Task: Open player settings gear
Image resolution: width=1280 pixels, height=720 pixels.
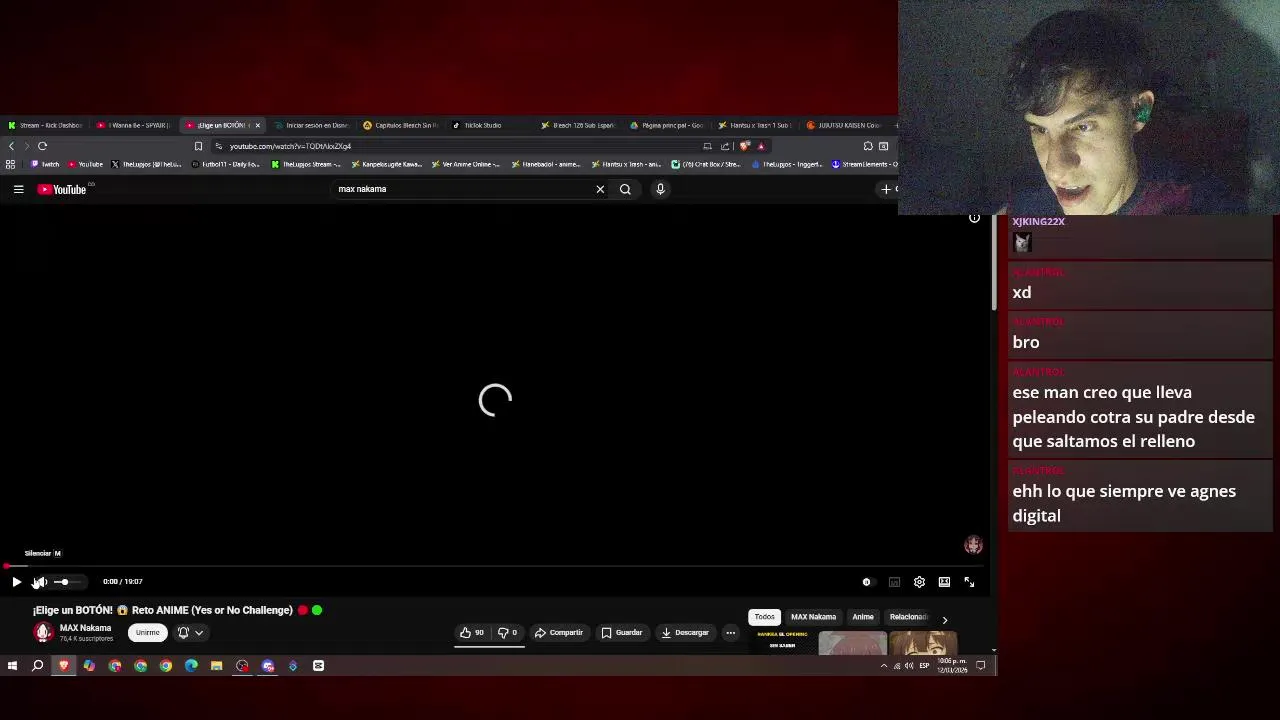Action: coord(919,582)
